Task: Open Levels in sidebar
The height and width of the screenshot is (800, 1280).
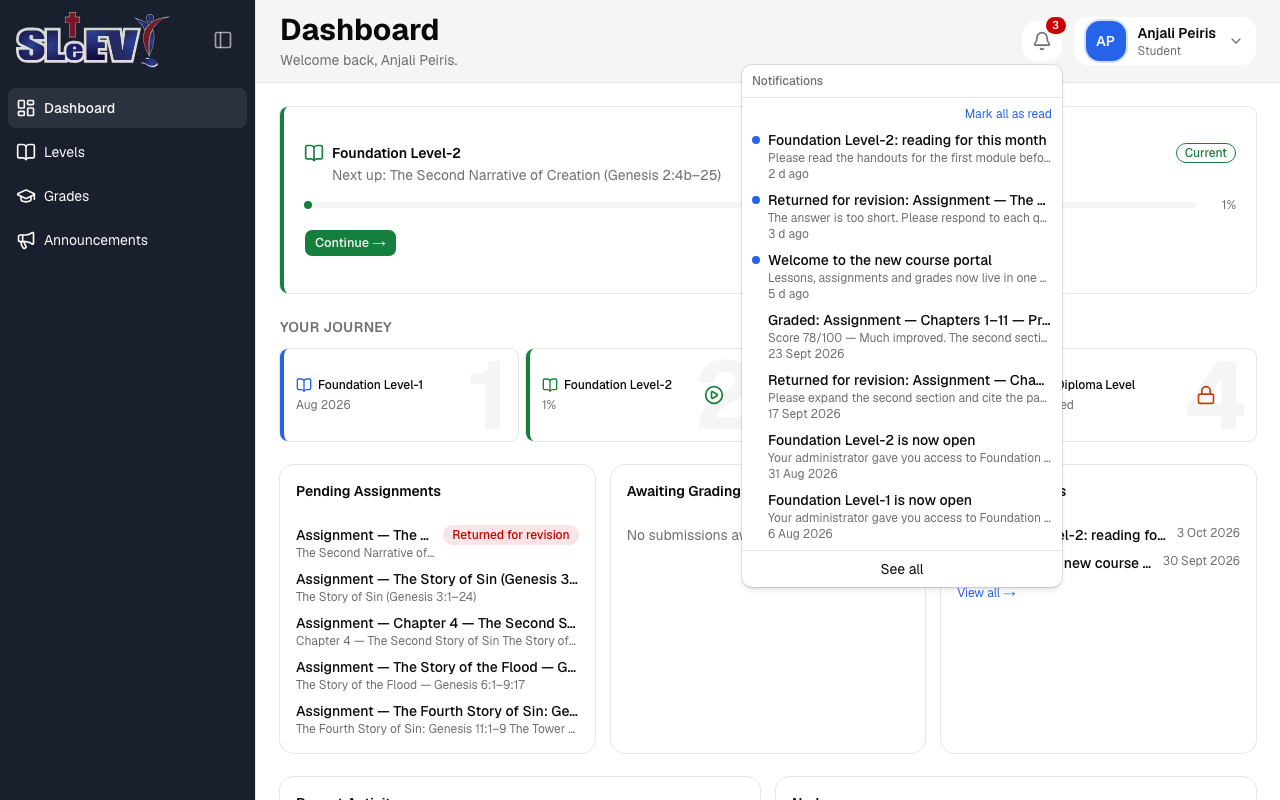Action: coord(127,152)
